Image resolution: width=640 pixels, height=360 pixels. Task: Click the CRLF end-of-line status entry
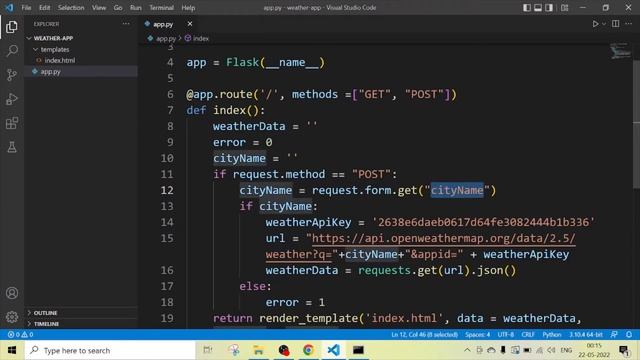tap(527, 335)
